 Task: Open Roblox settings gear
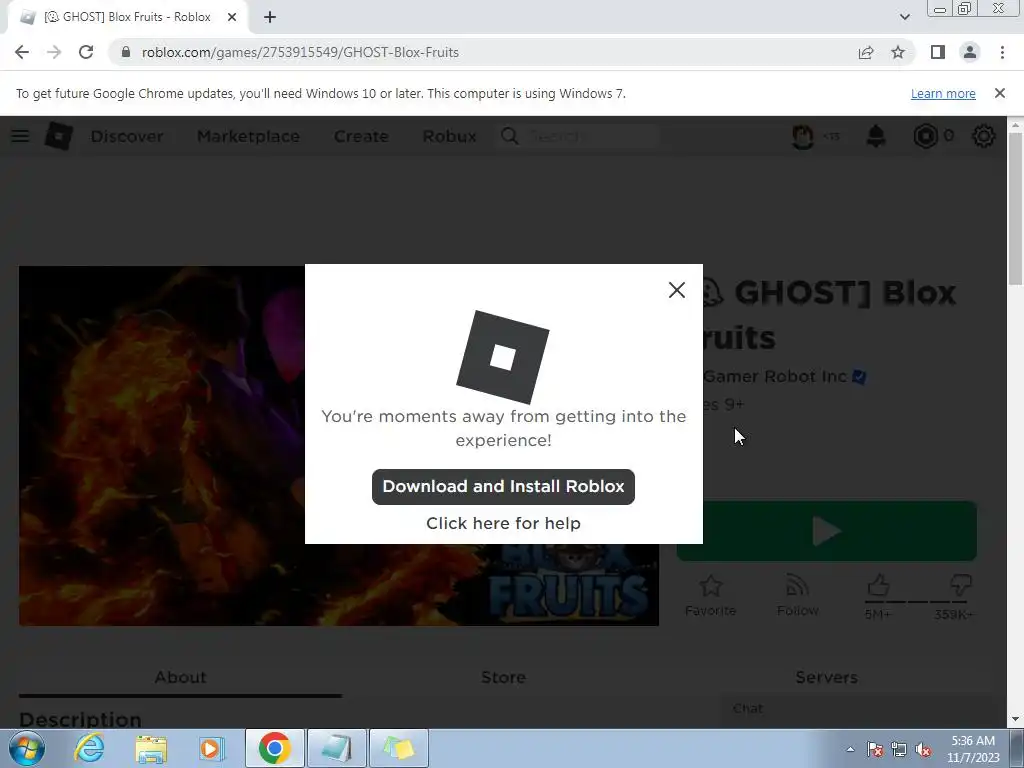coord(984,136)
